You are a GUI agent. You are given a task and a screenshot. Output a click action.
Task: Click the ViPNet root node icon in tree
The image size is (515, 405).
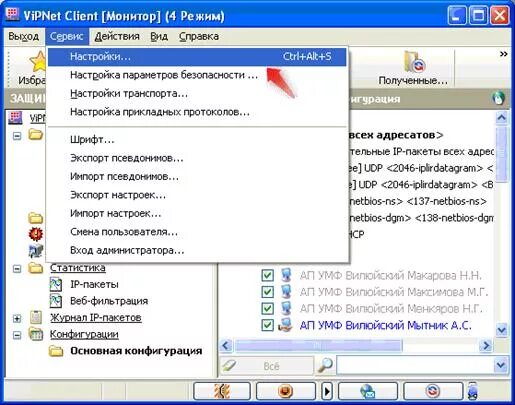click(x=15, y=118)
